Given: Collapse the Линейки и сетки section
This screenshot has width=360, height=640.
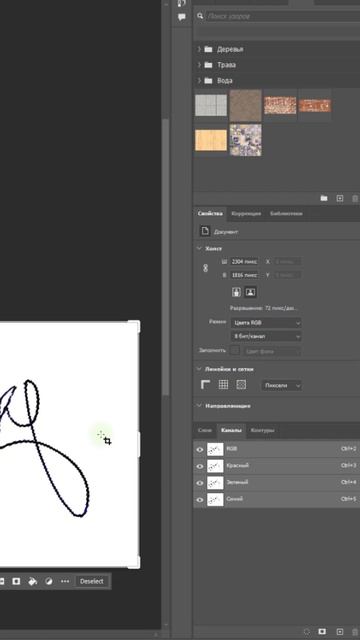Looking at the screenshot, I should 199,369.
